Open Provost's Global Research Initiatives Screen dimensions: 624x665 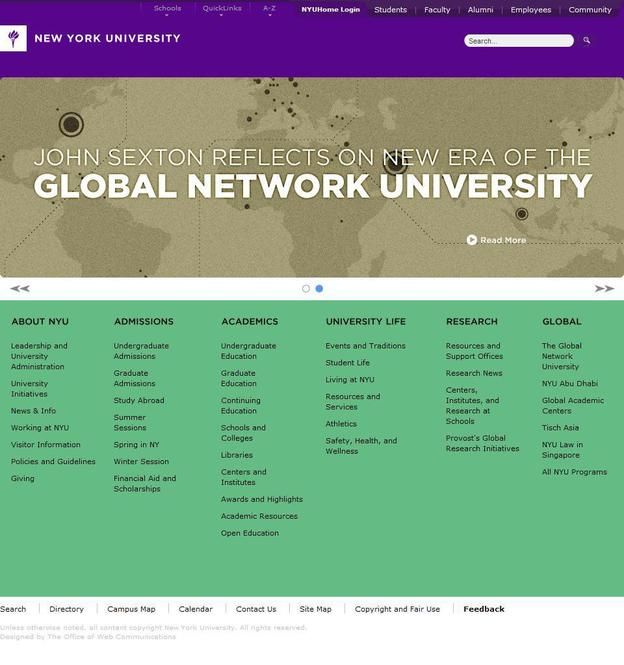coord(482,443)
